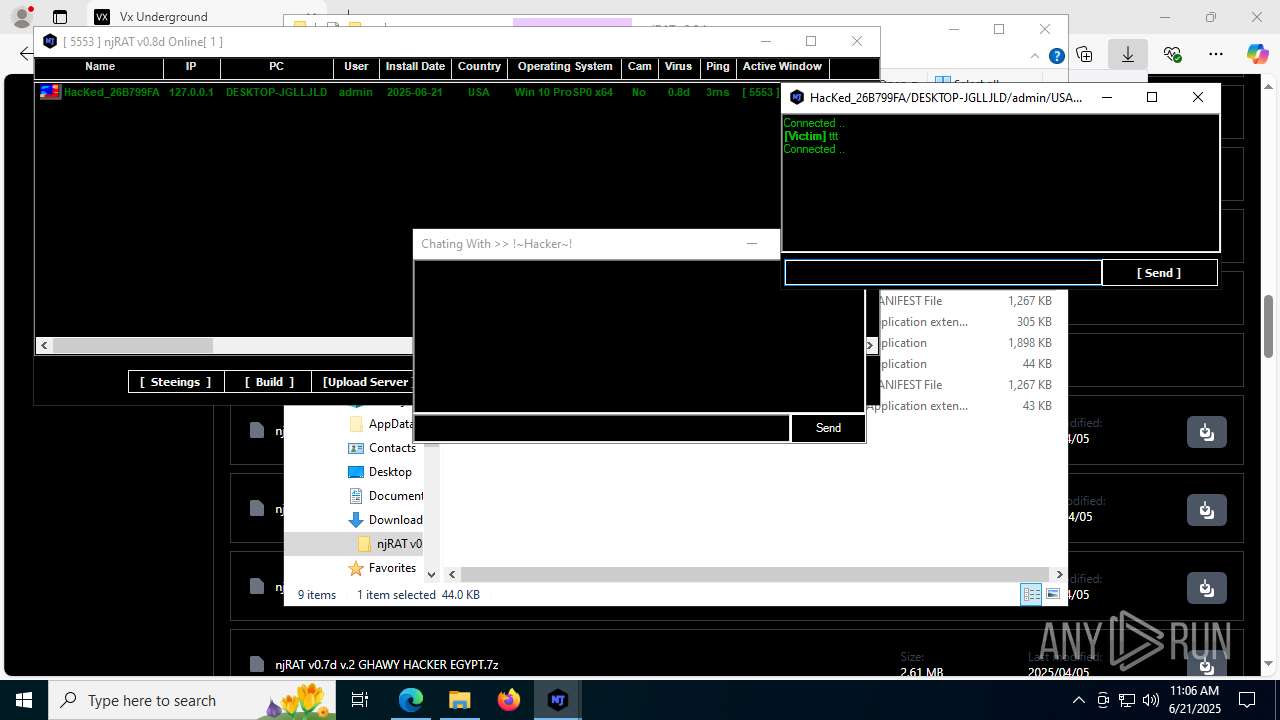Click [ Send ] in the victim chat window

point(1159,272)
